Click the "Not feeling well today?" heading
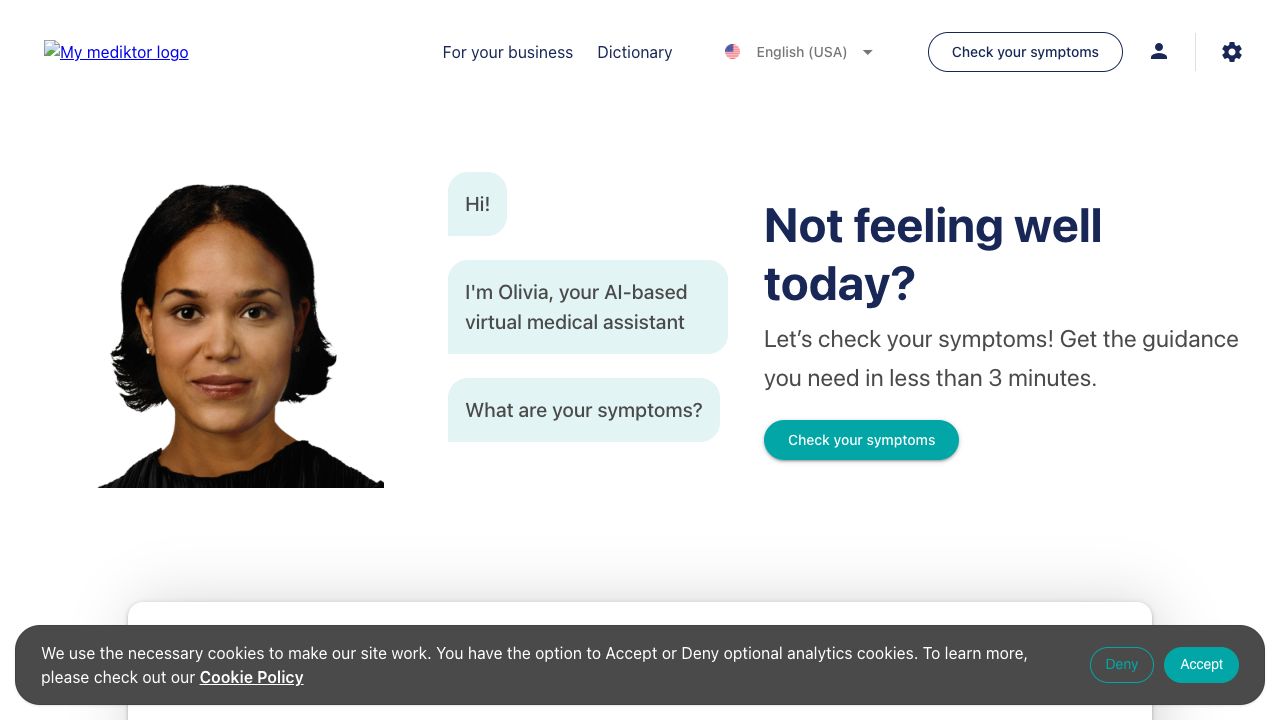The height and width of the screenshot is (720, 1280). point(932,254)
